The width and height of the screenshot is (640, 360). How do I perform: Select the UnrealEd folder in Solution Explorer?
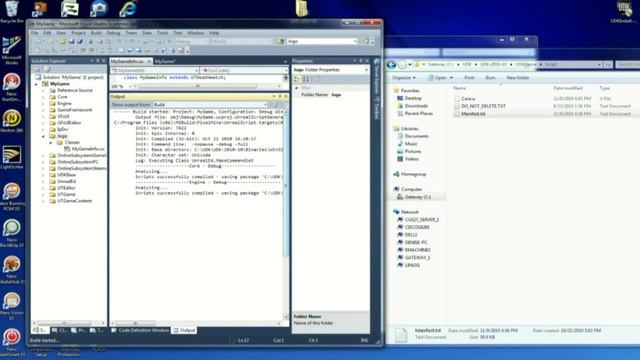point(67,181)
